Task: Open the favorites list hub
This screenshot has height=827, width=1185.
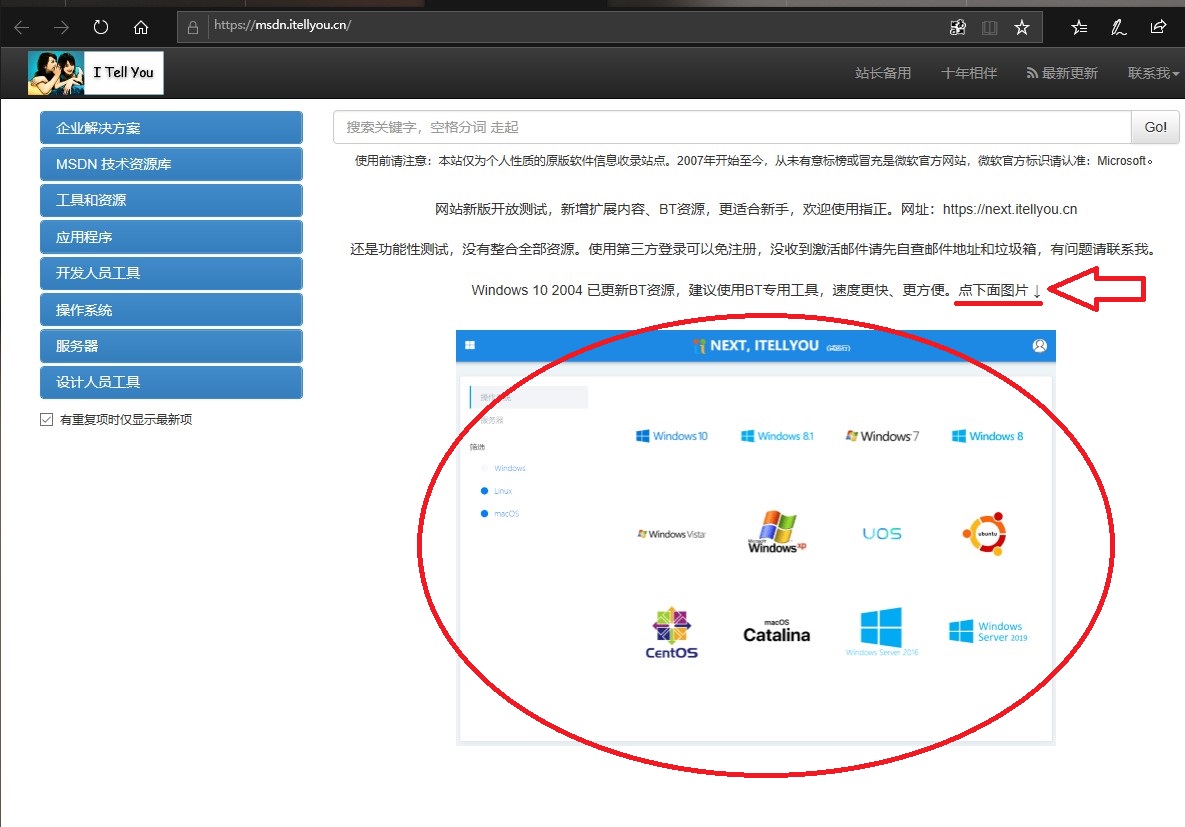Action: click(1079, 28)
